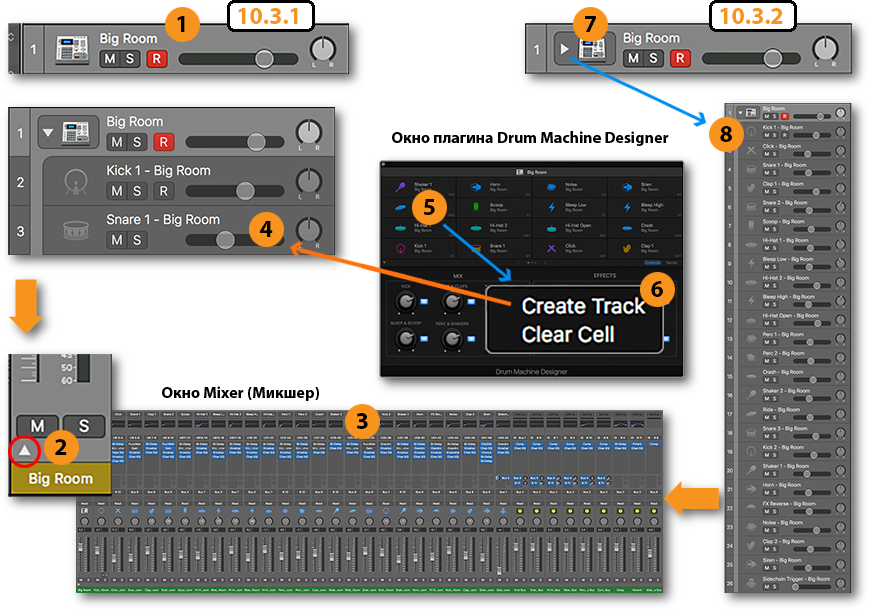Viewport: 870px width, 611px height.
Task: Select the Kick 1 pad icon in Drum Machine Designer
Action: (x=400, y=248)
